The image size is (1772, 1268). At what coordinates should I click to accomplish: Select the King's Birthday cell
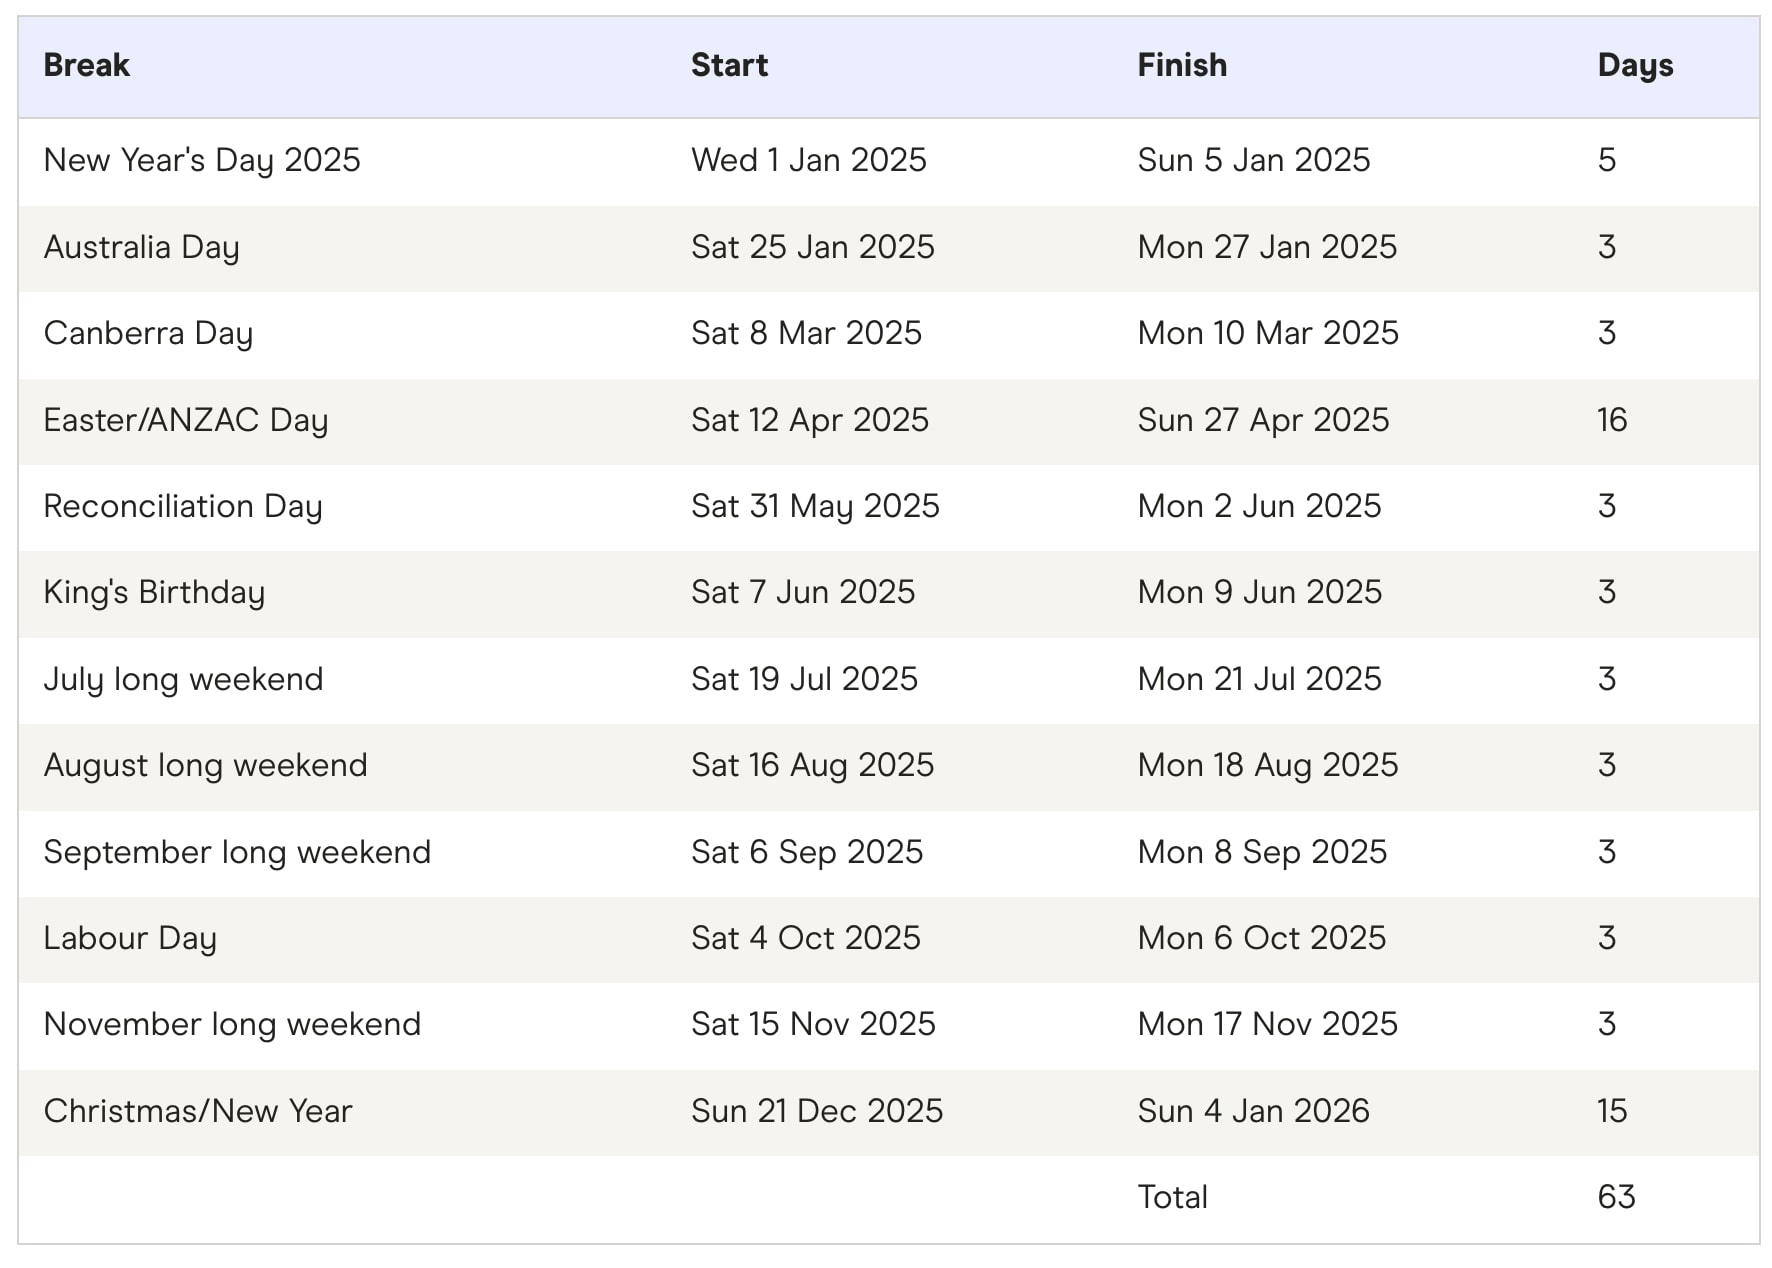(x=154, y=593)
